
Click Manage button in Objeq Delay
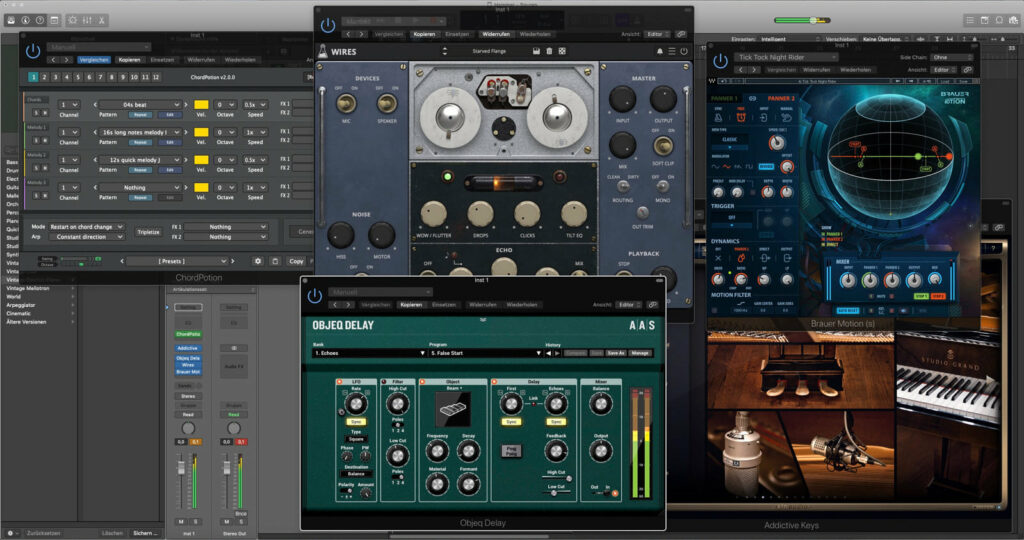click(640, 353)
